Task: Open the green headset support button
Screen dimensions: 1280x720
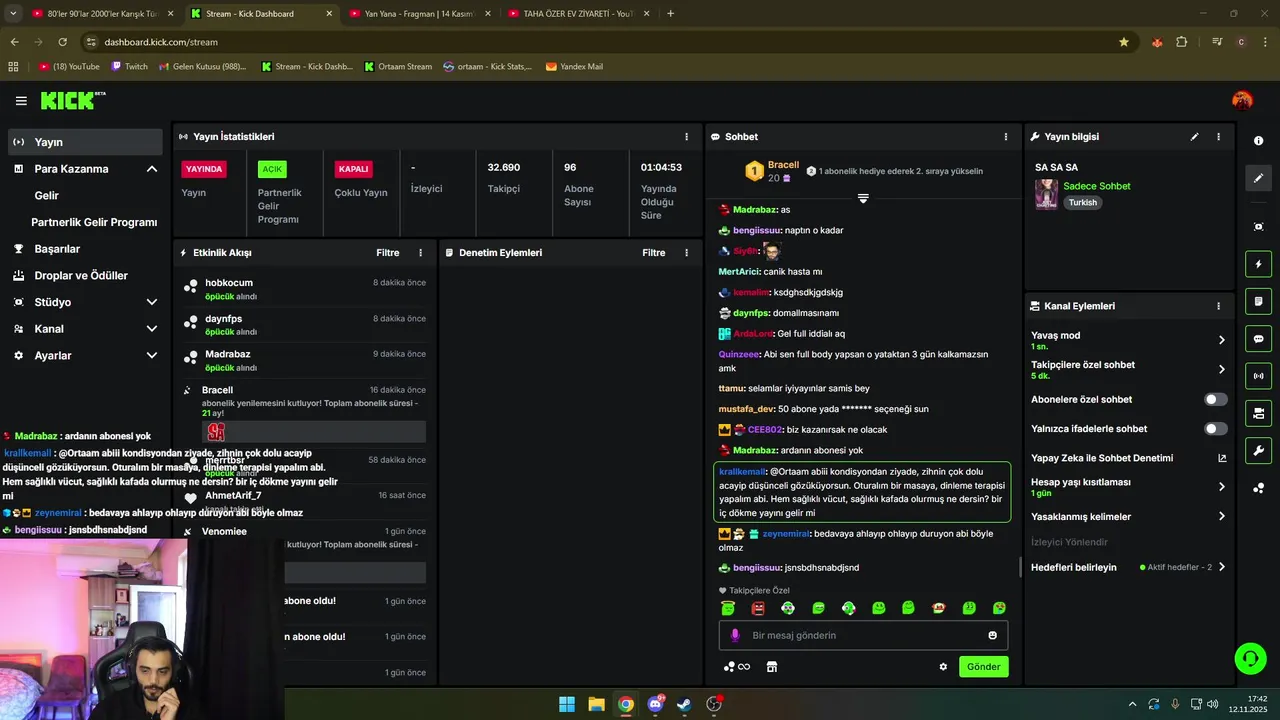Action: (x=1250, y=658)
